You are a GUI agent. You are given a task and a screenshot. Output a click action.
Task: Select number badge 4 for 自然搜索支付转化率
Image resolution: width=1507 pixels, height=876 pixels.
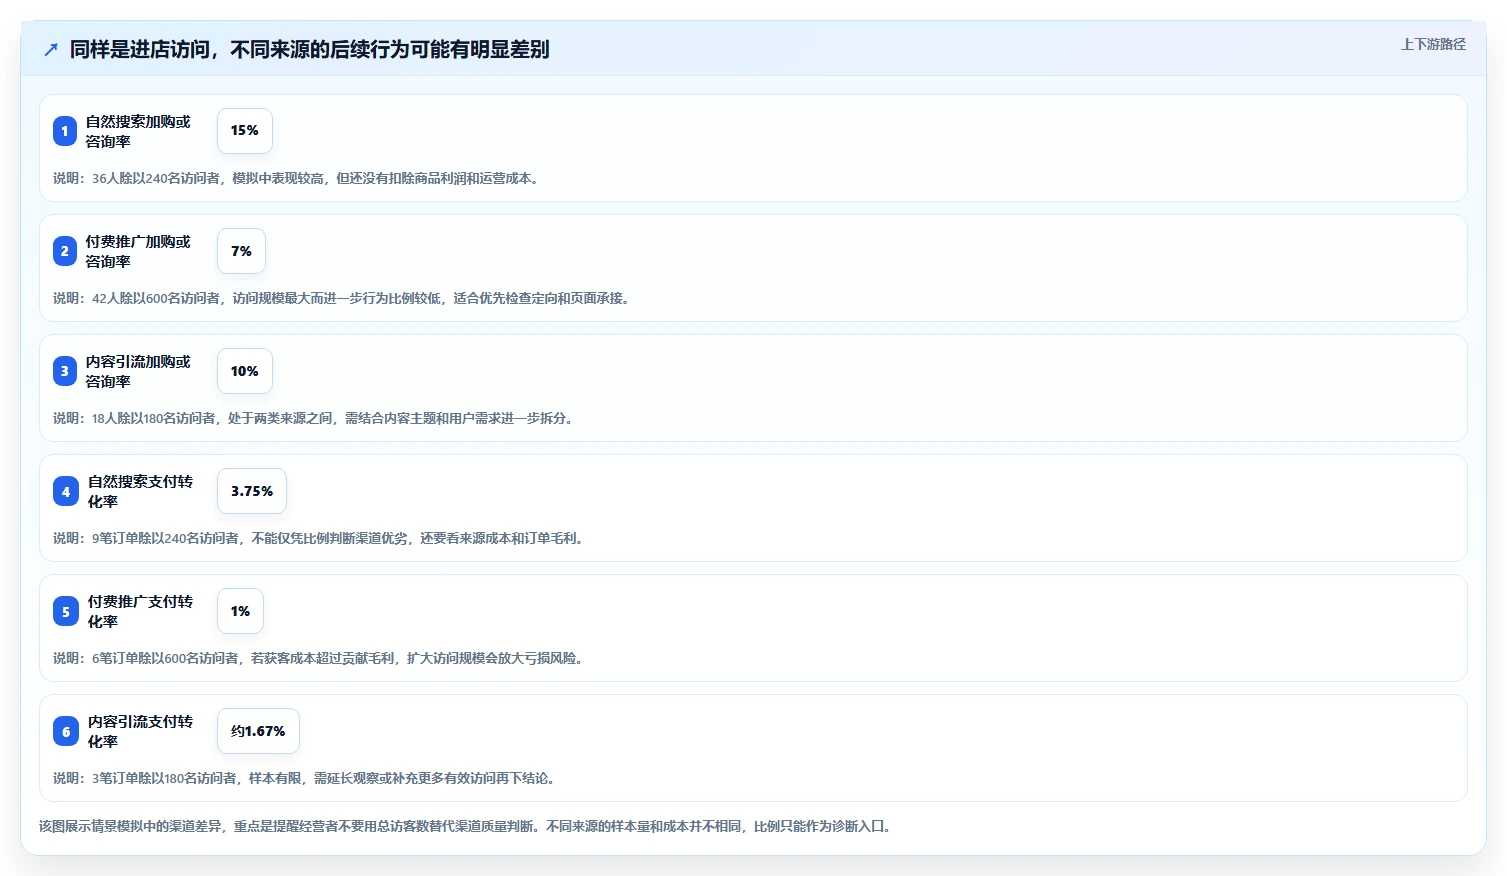[x=66, y=491]
